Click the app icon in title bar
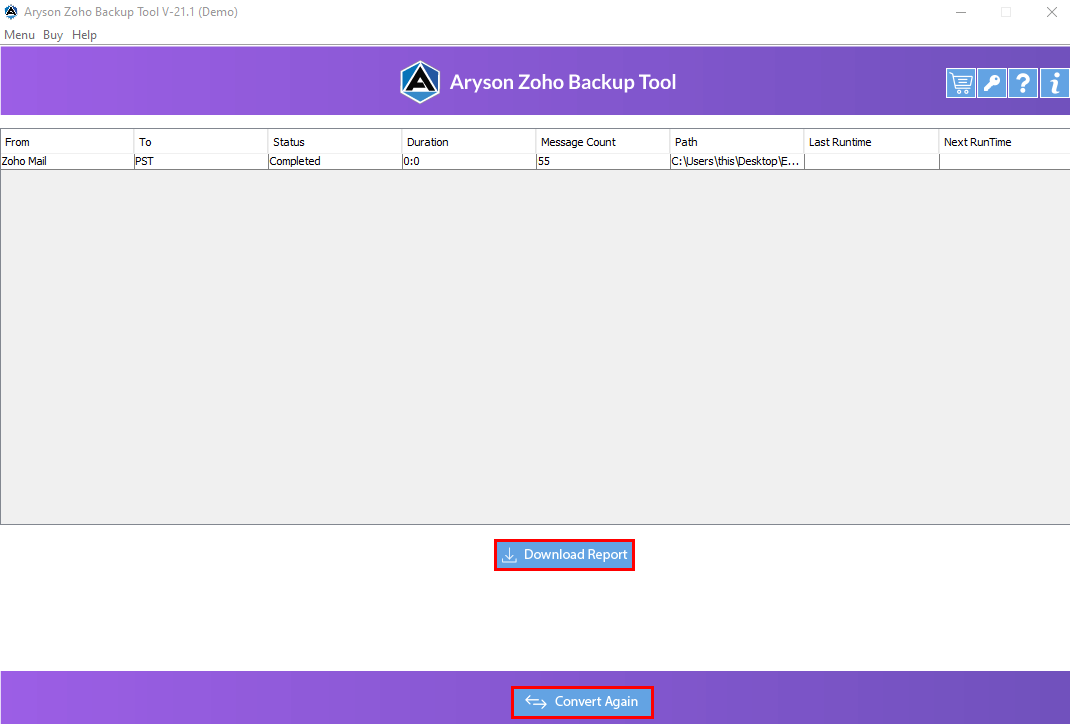 point(11,12)
